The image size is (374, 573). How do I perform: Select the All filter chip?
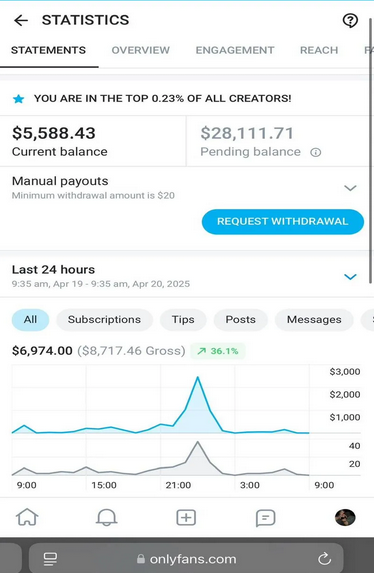click(30, 320)
